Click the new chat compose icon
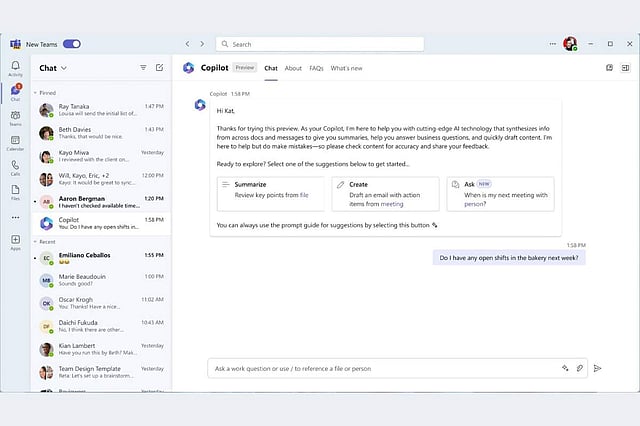Viewport: 640px width, 426px height. tap(159, 68)
